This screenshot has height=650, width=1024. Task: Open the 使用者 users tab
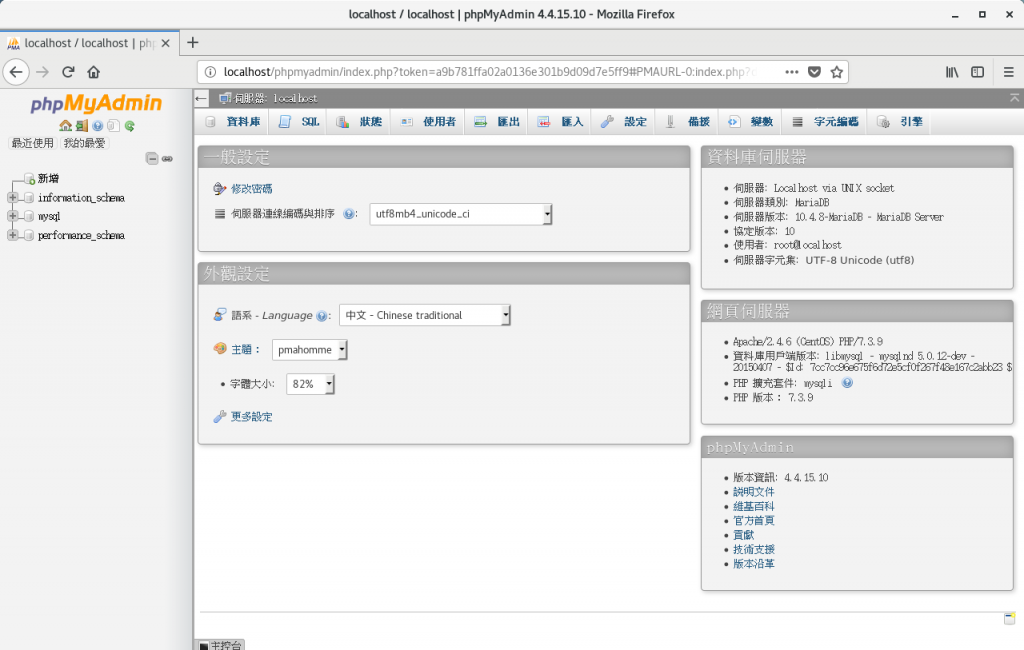point(428,122)
